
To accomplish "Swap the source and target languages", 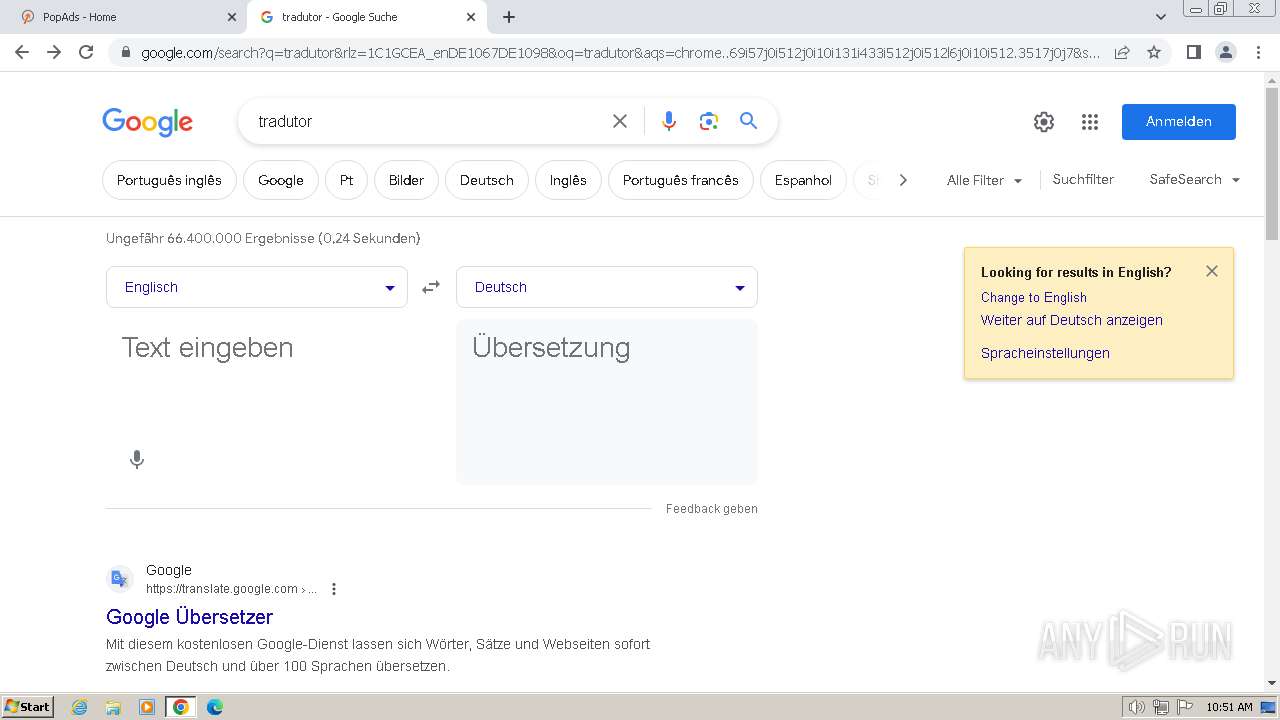I will pyautogui.click(x=431, y=287).
